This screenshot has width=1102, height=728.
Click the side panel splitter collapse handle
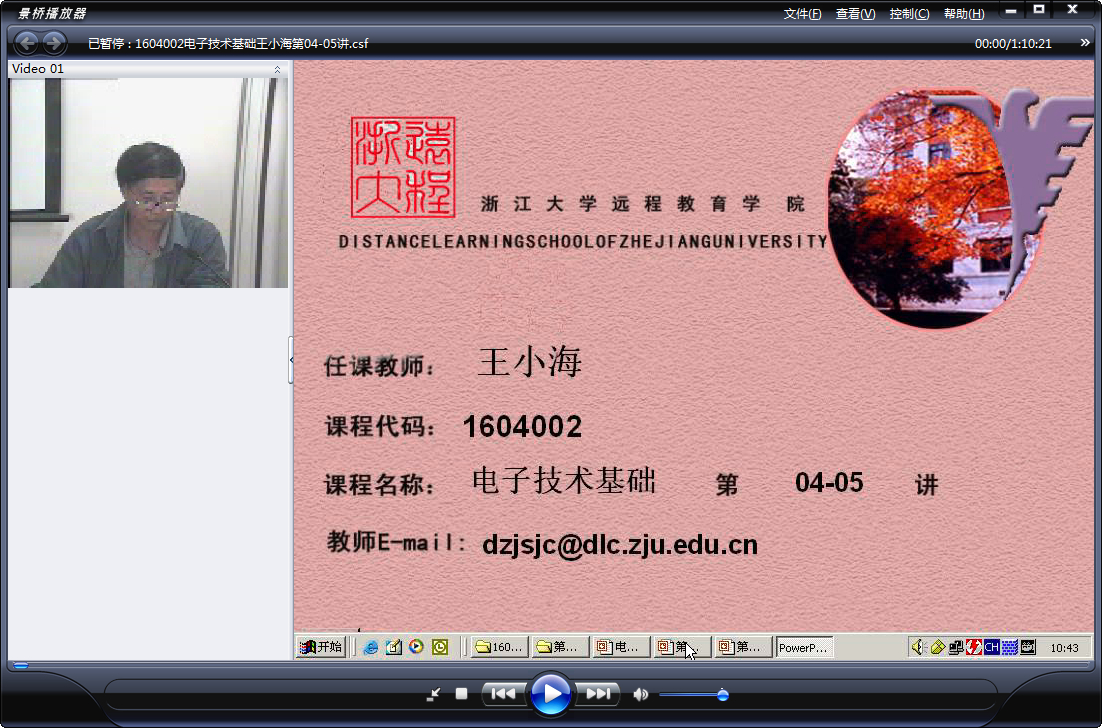pos(291,360)
